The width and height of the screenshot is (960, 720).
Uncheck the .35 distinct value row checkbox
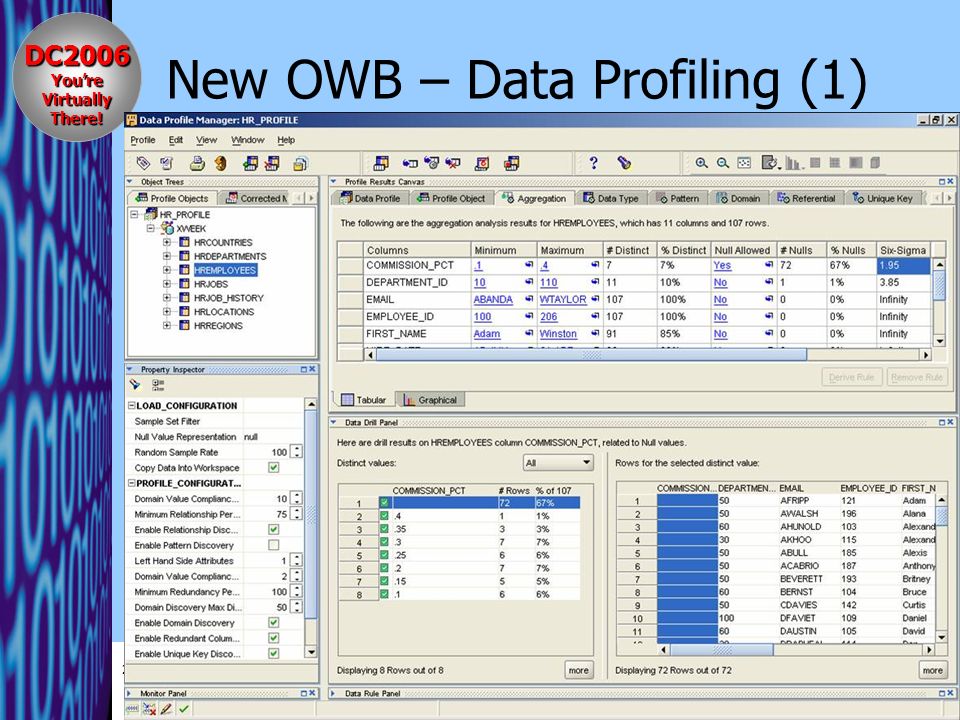384,529
